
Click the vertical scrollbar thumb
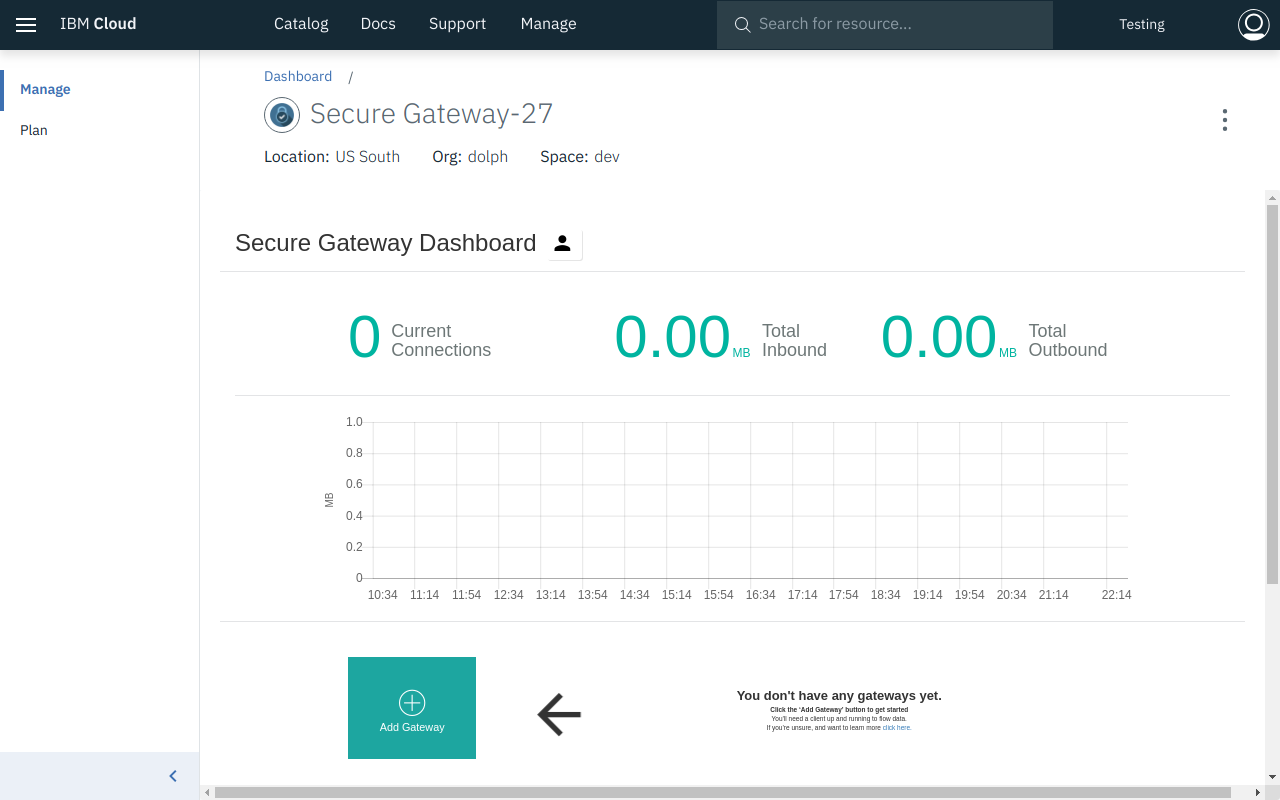1272,394
